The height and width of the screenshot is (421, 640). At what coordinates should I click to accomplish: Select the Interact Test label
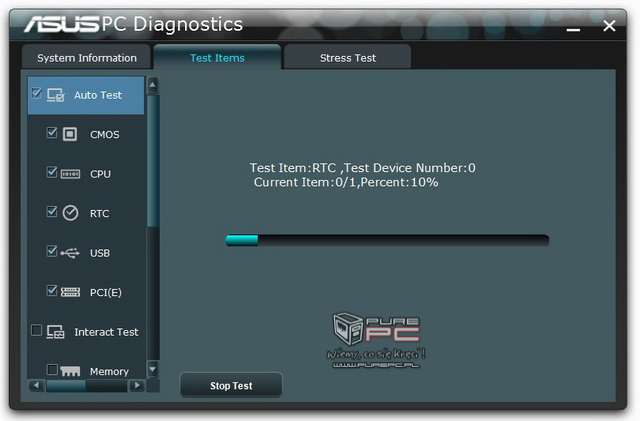[x=107, y=332]
